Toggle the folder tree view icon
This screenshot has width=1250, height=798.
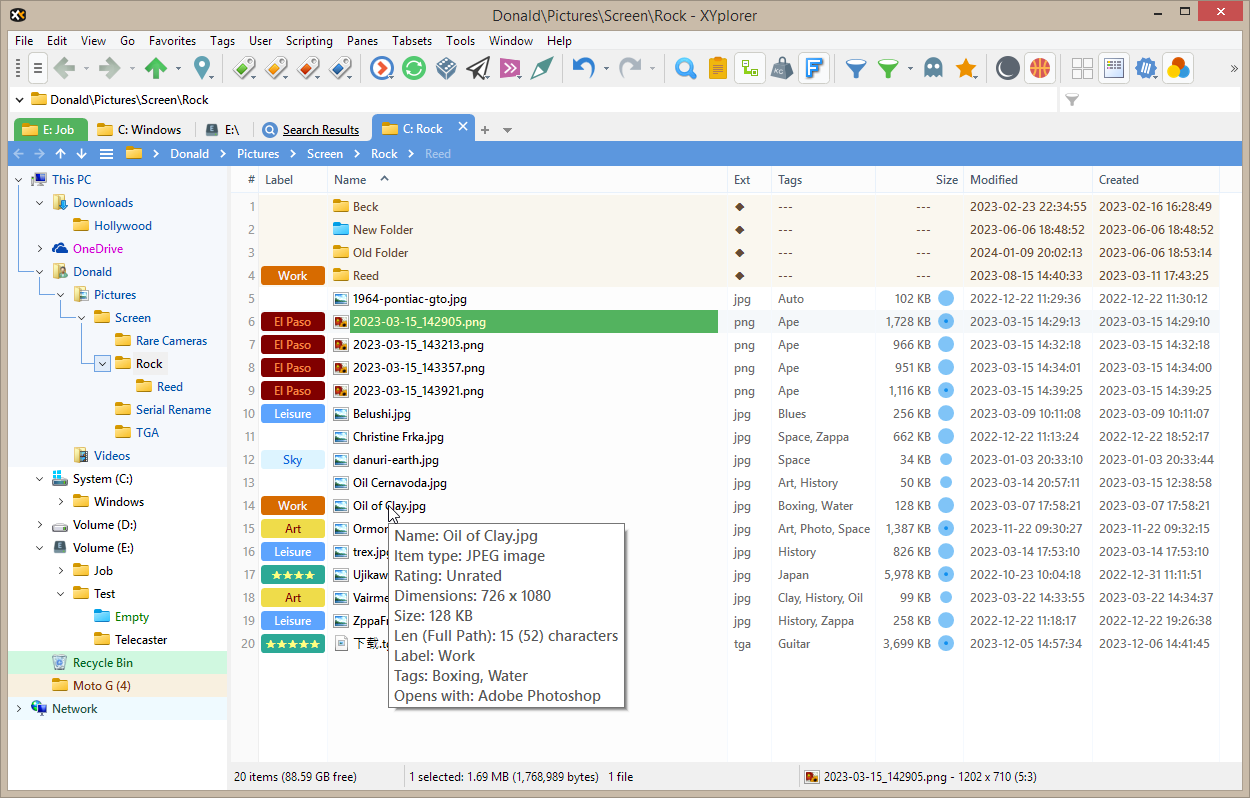click(x=749, y=68)
